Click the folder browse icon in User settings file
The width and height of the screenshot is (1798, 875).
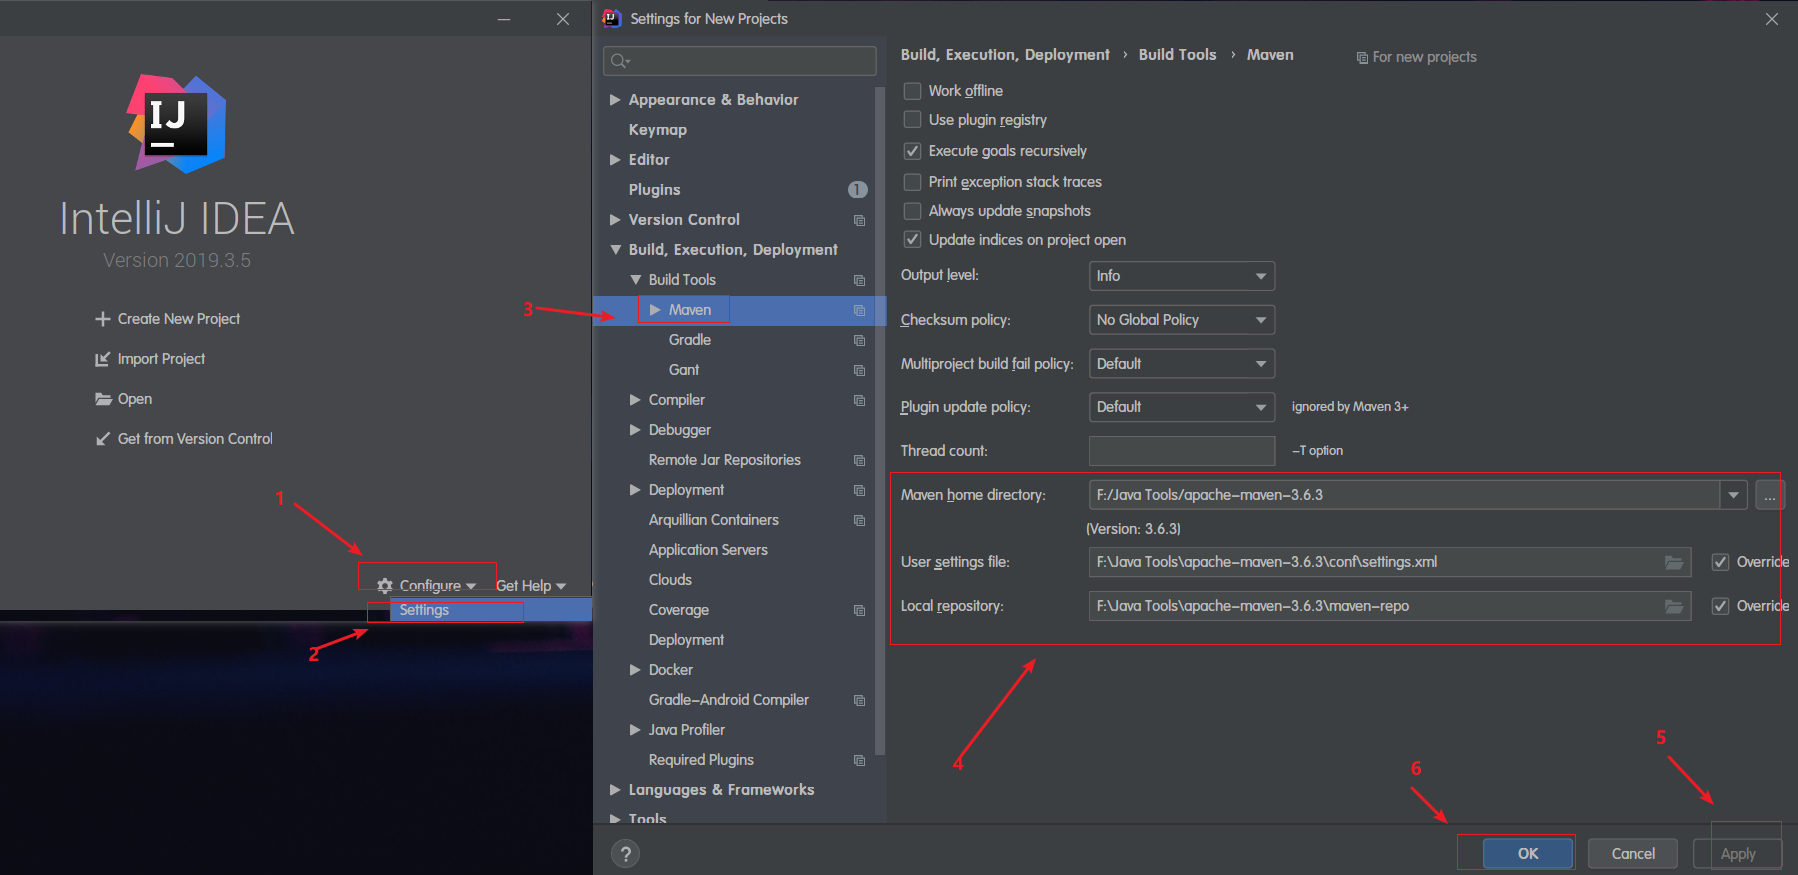[1673, 562]
